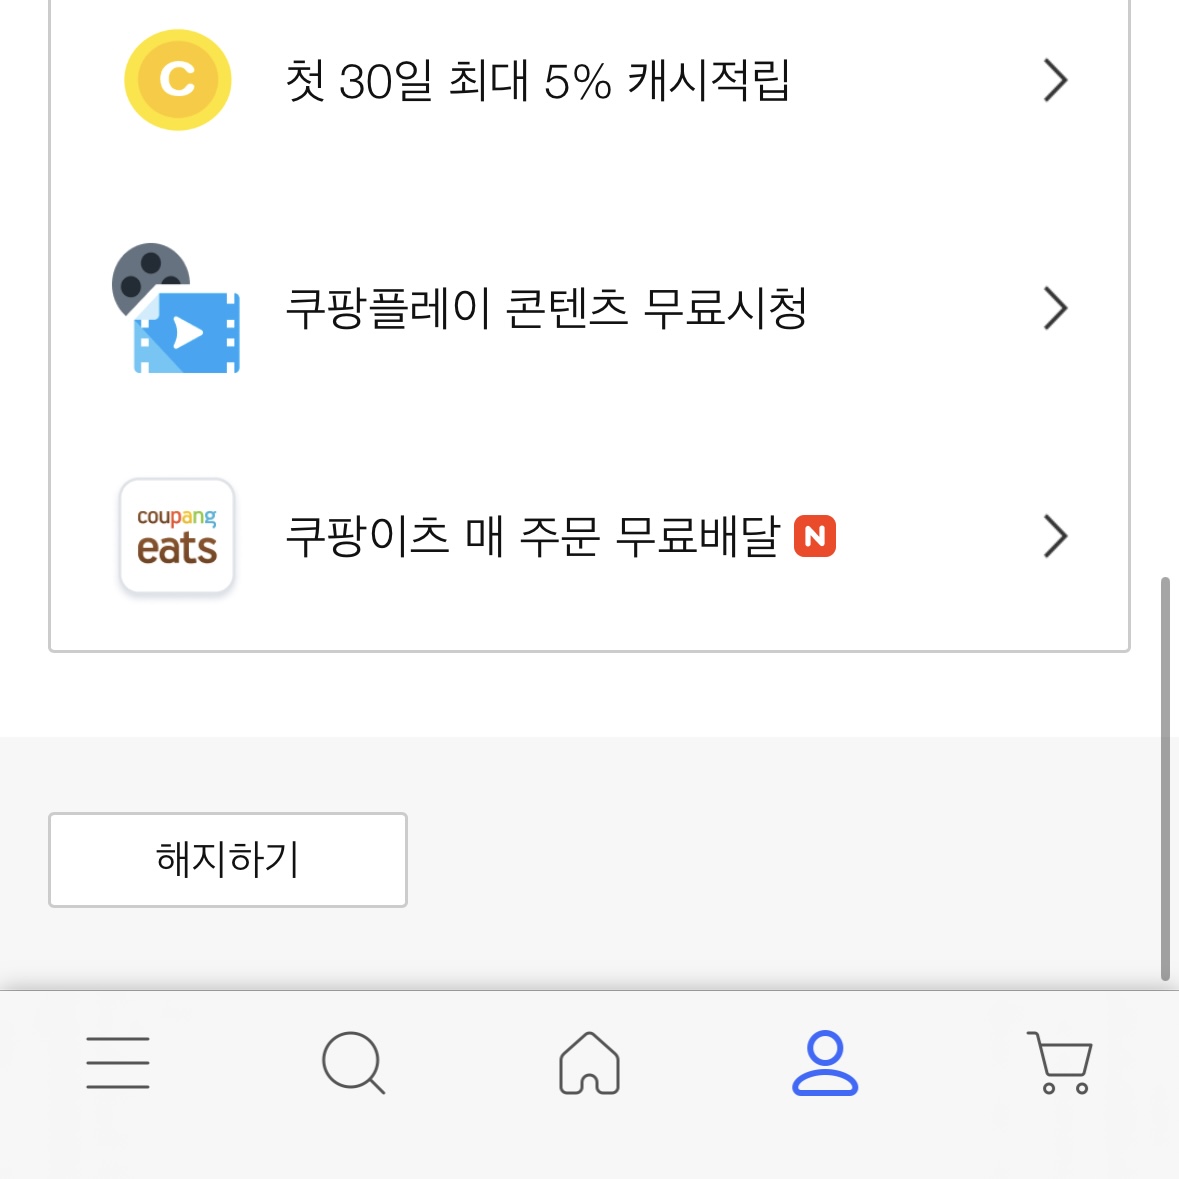Tap the 첫 30일 최대 5% 캐시적립 label
Viewport: 1179px width, 1179px height.
(x=540, y=81)
